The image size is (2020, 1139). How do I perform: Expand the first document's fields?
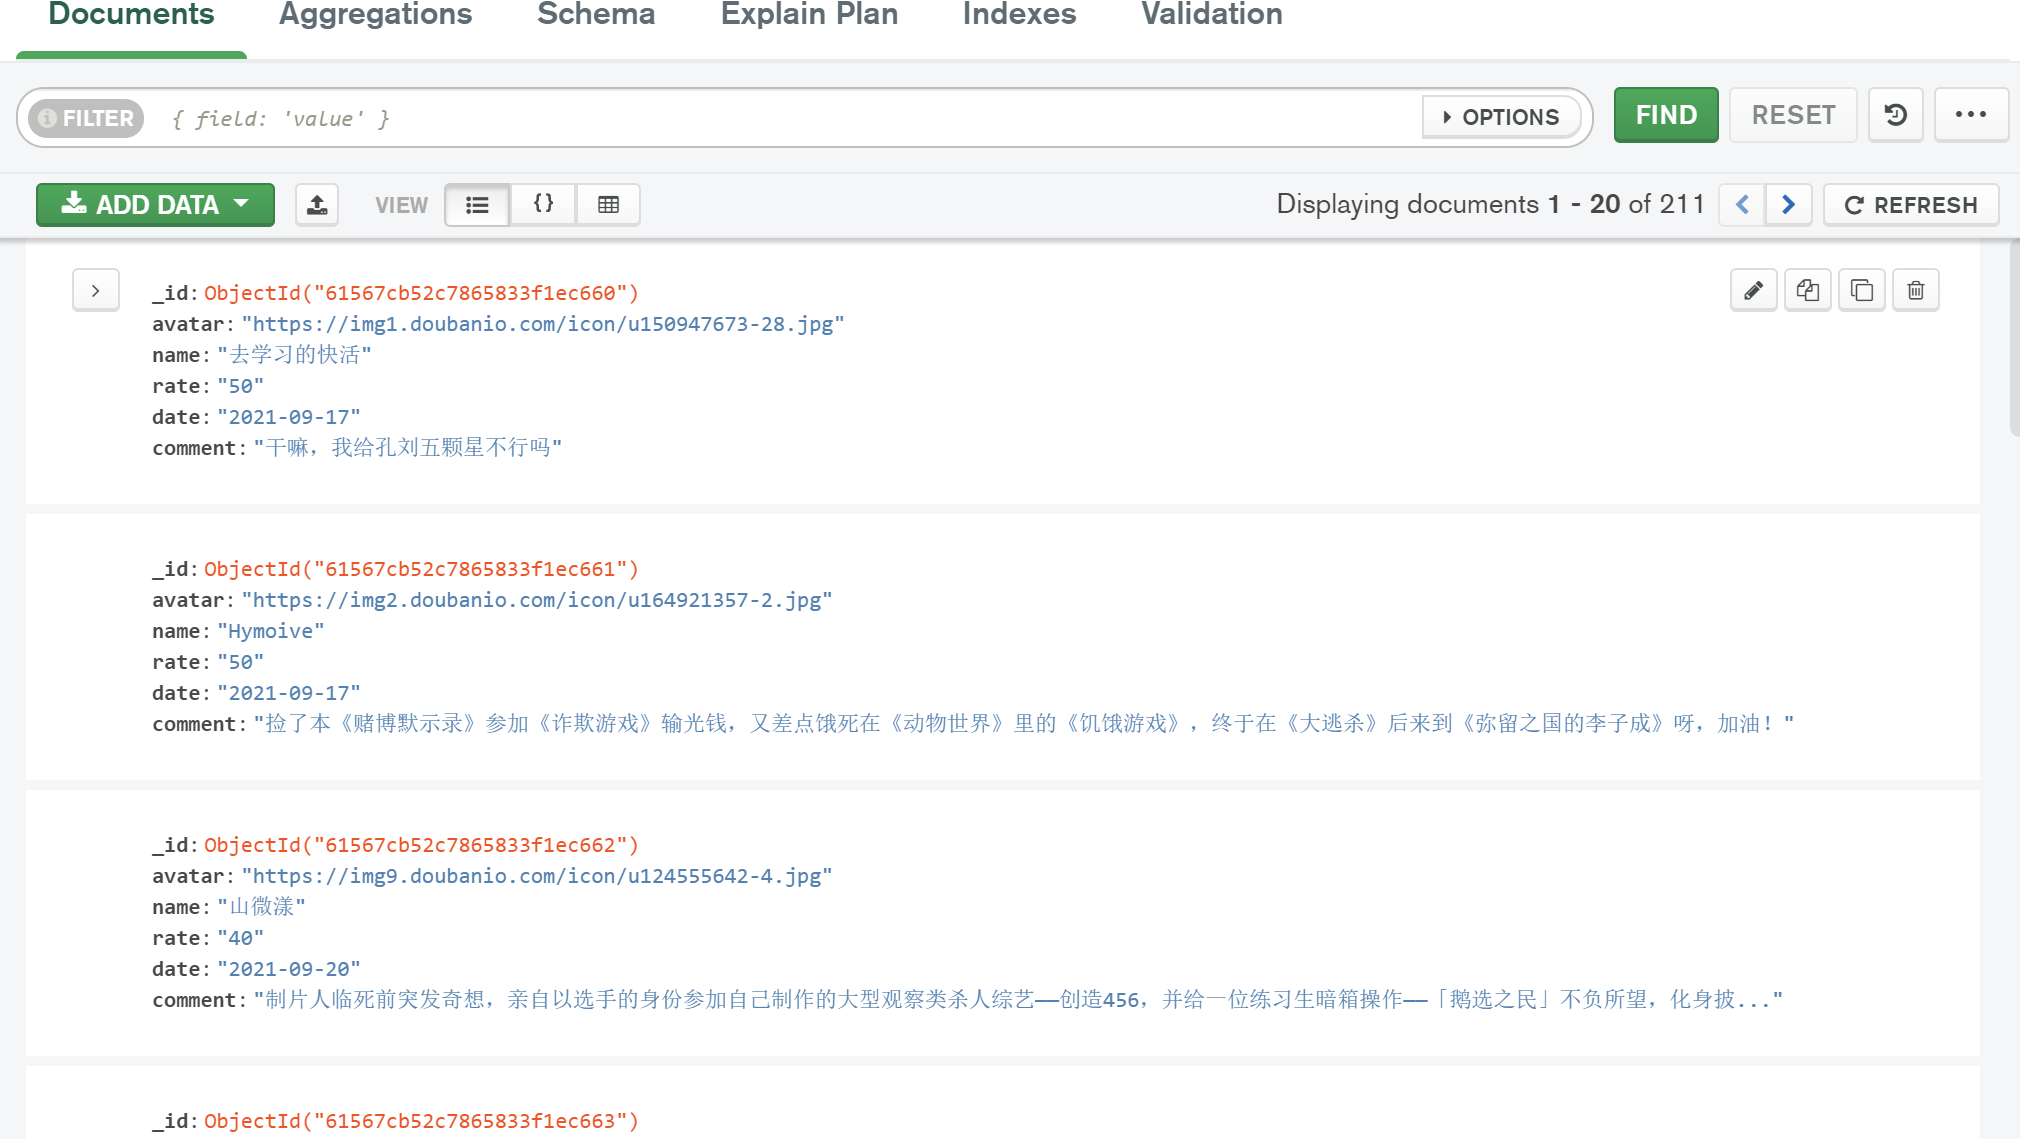pyautogui.click(x=96, y=291)
